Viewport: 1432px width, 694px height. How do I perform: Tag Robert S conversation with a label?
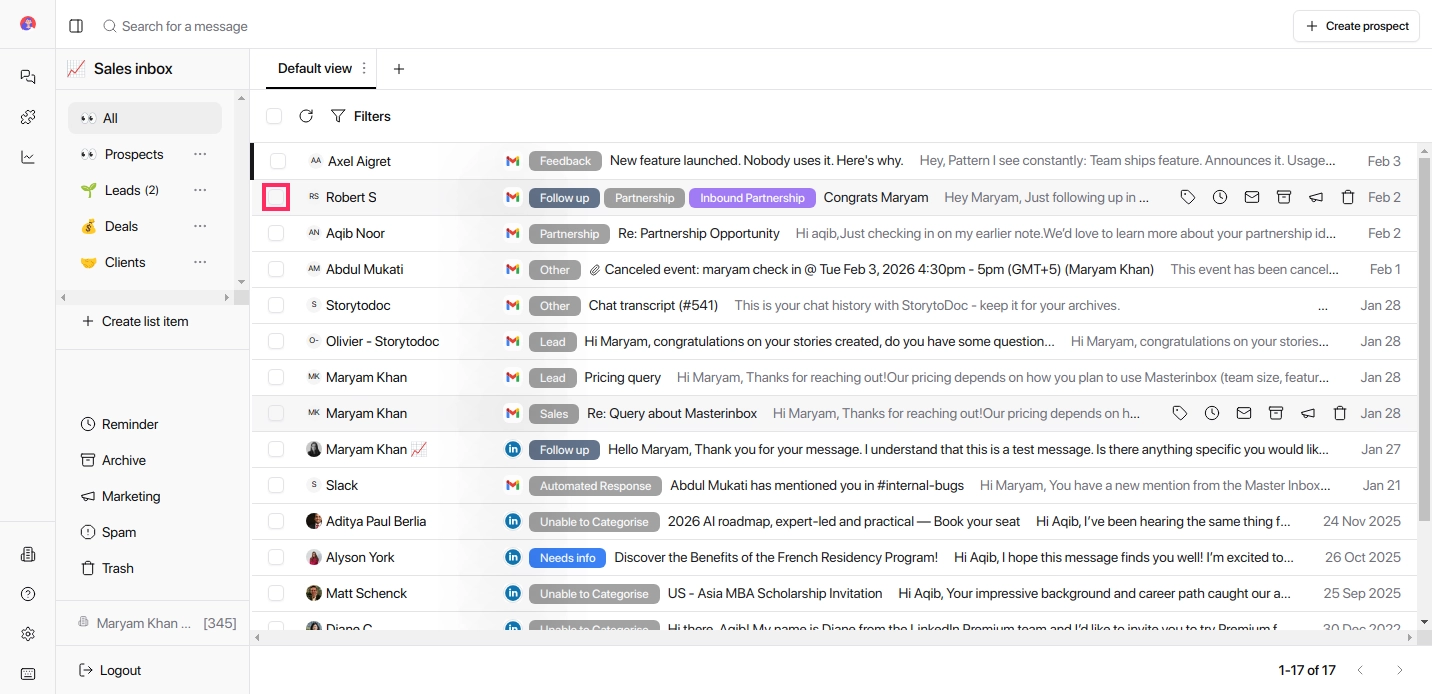point(1188,197)
